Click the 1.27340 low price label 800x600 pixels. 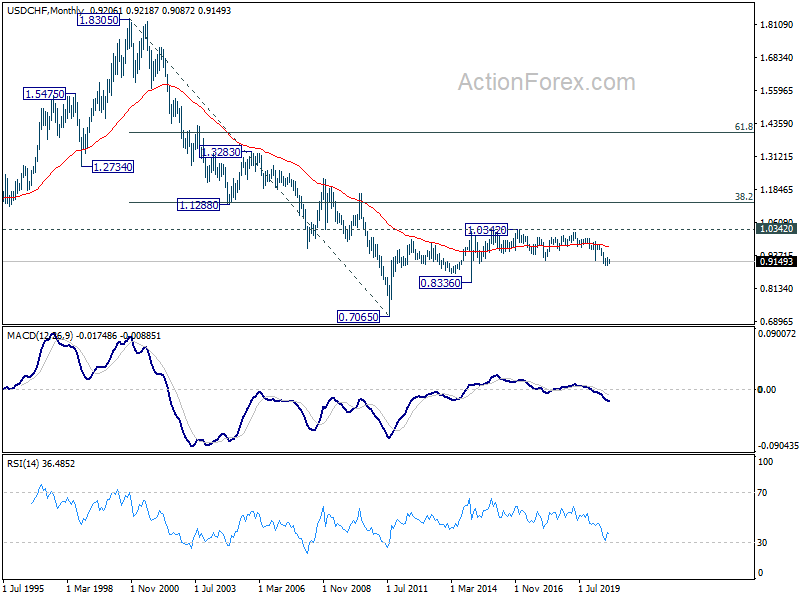(x=113, y=166)
